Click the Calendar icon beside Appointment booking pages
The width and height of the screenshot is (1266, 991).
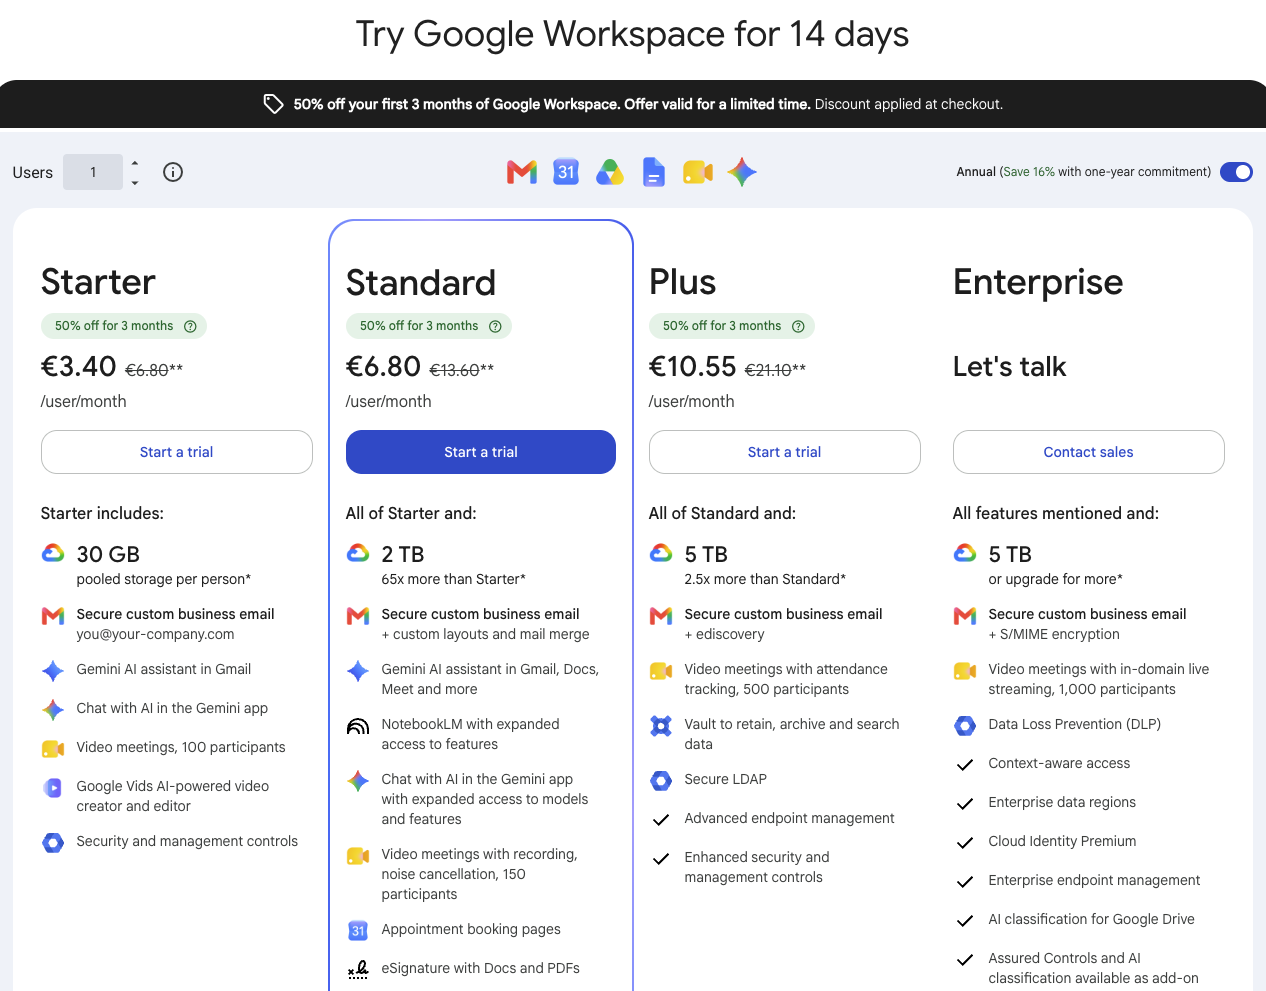tap(358, 931)
